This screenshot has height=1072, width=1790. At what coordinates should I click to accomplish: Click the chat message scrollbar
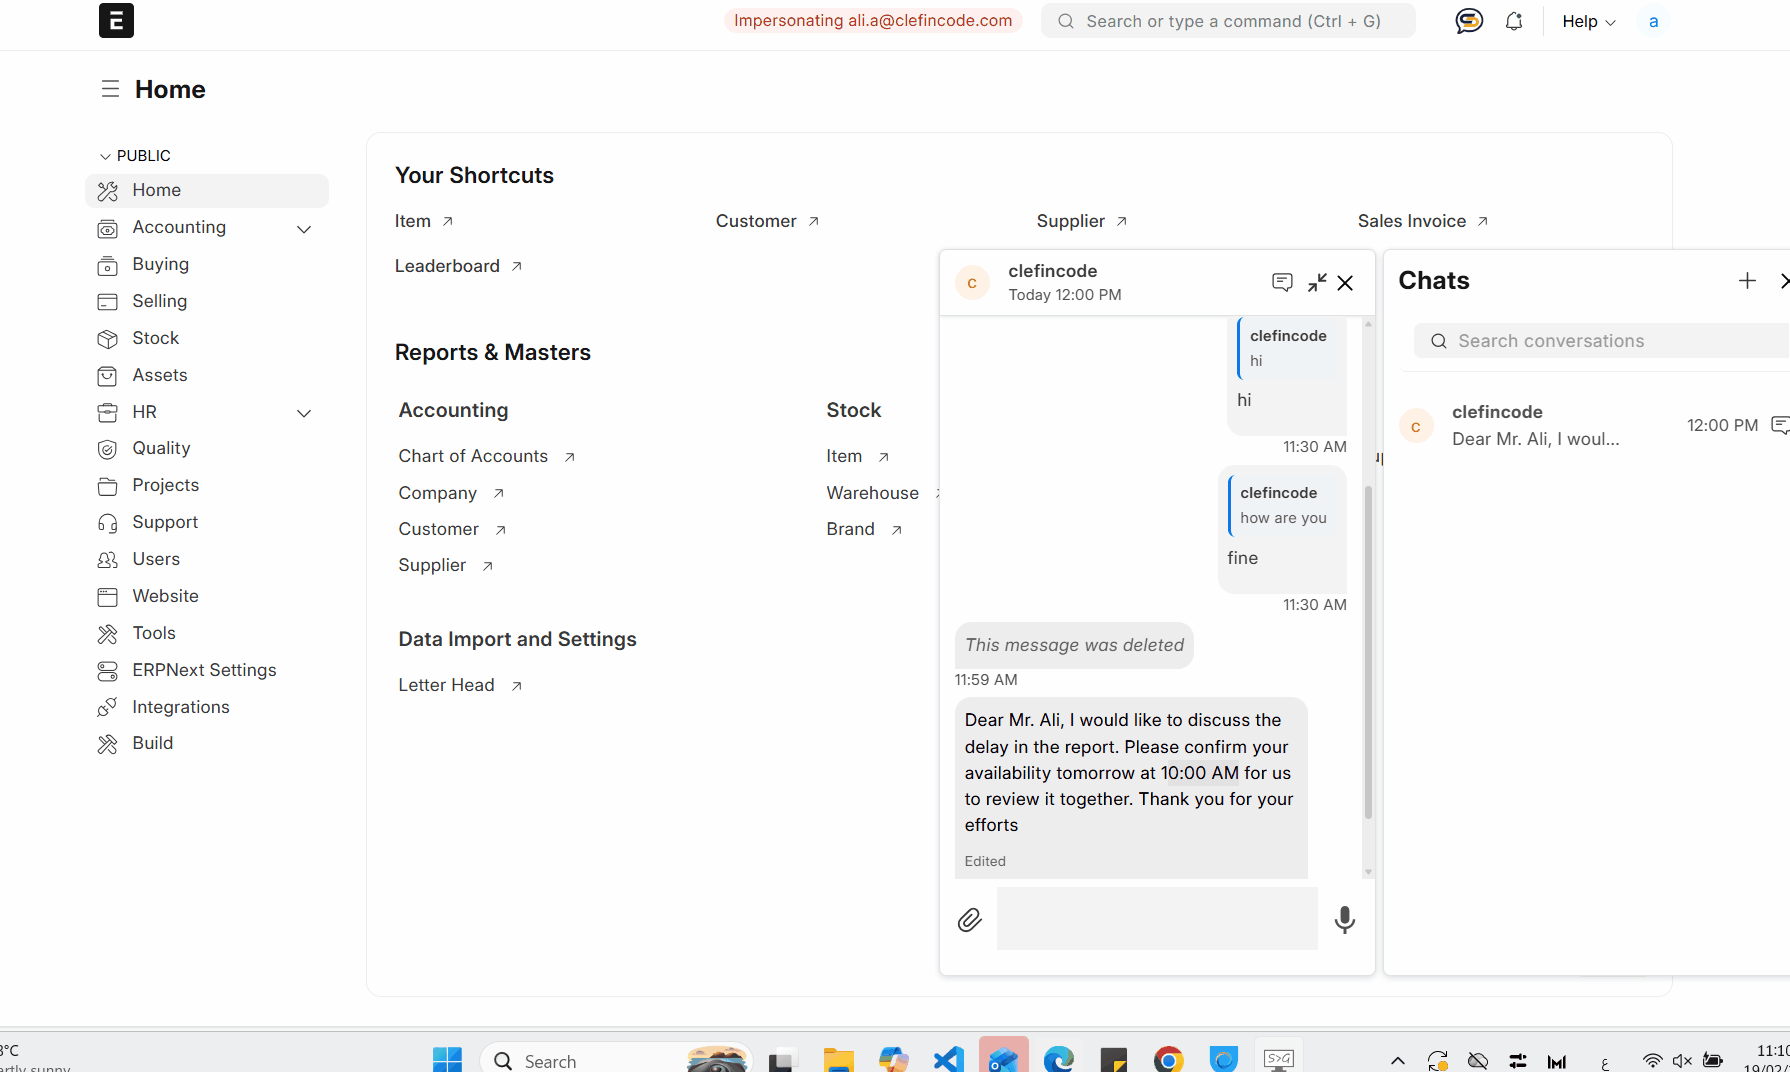pyautogui.click(x=1368, y=650)
